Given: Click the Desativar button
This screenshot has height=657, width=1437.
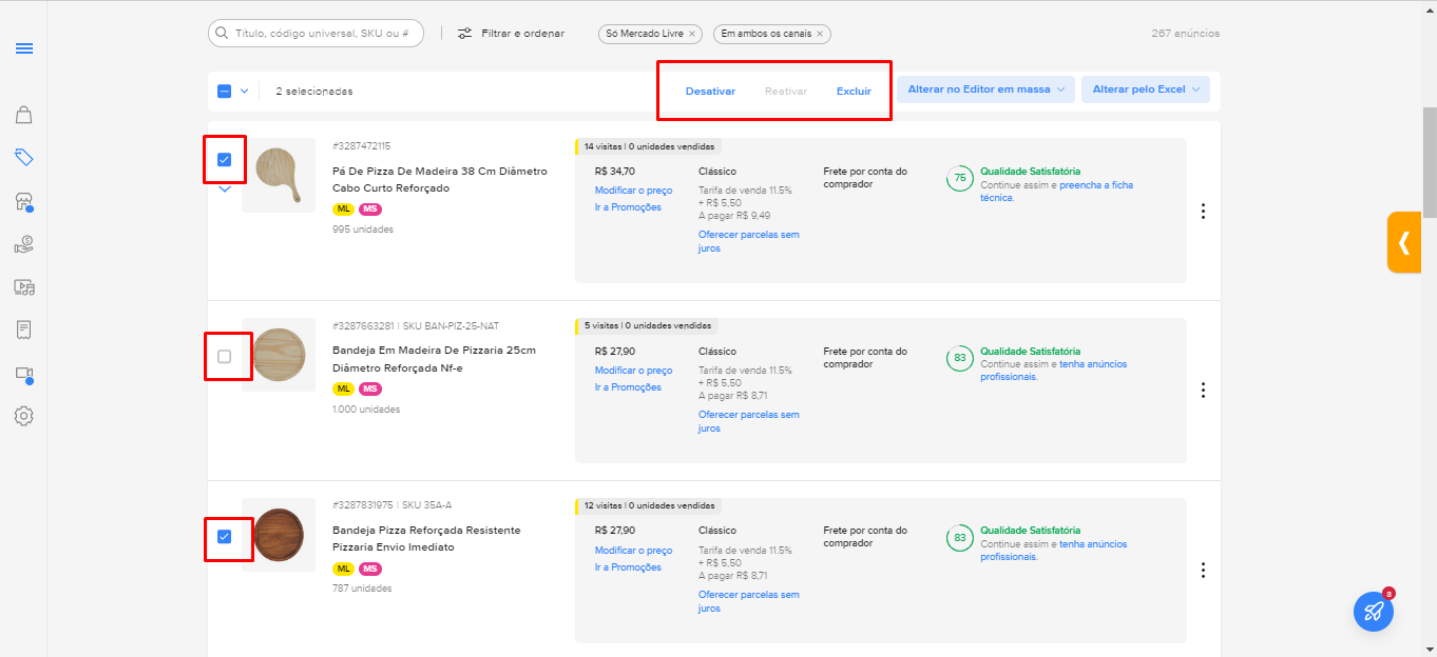Looking at the screenshot, I should click(x=709, y=90).
